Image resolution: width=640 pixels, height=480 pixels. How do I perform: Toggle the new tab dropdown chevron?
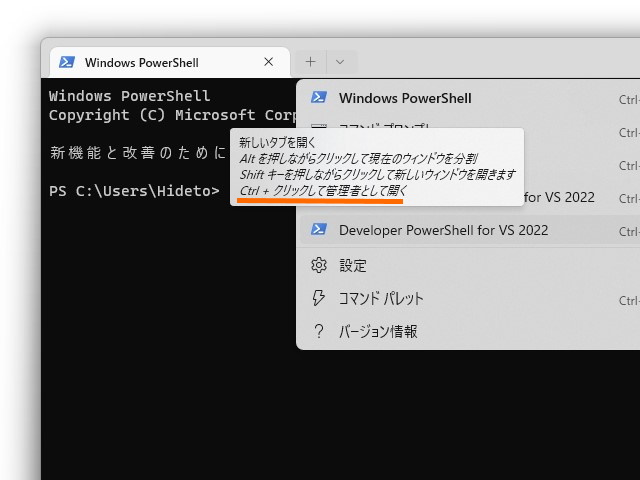[x=340, y=62]
